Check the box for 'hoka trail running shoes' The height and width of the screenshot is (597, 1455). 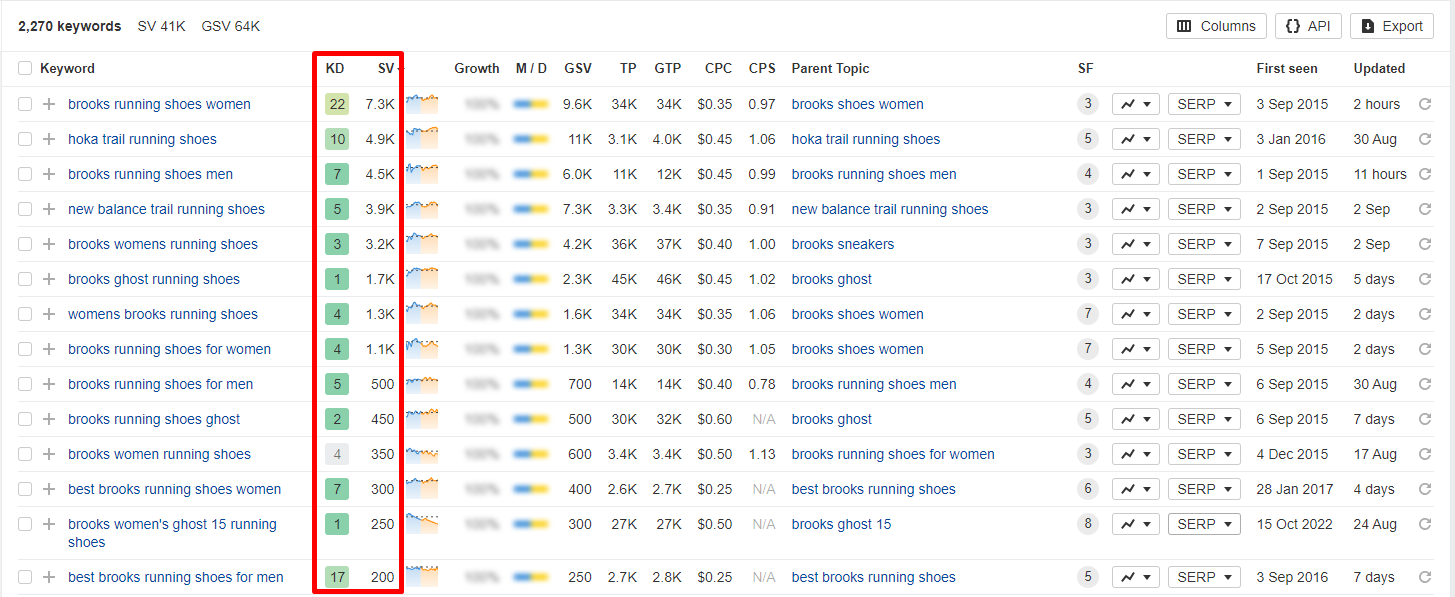(x=25, y=139)
